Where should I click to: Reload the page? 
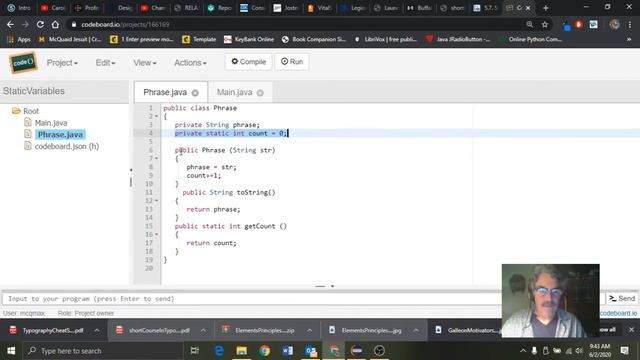click(40, 24)
